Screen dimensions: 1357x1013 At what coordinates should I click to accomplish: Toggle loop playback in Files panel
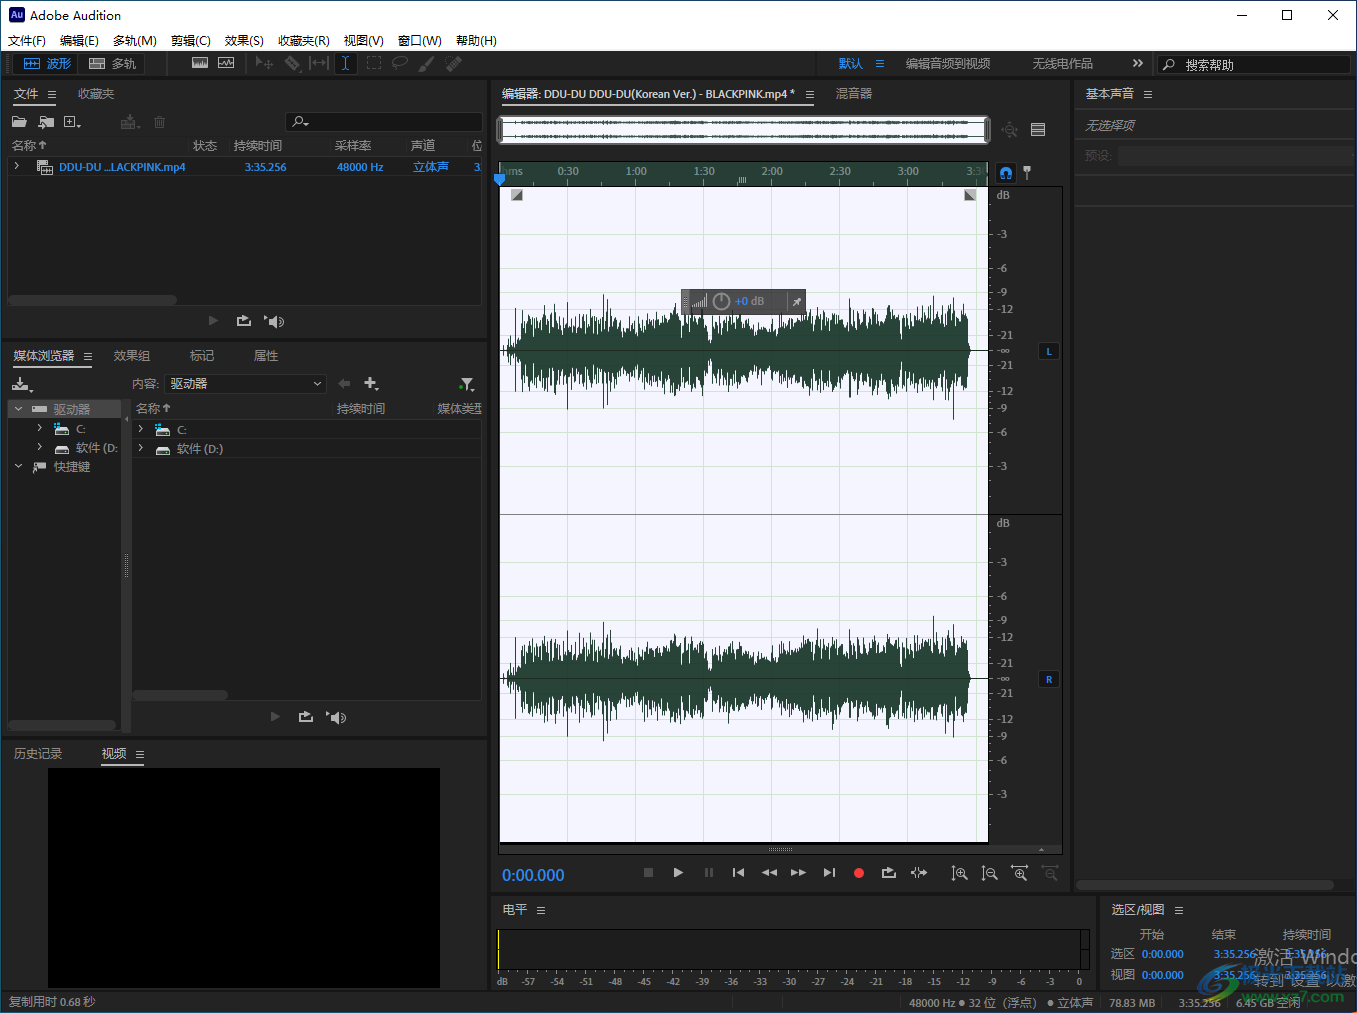click(x=243, y=321)
